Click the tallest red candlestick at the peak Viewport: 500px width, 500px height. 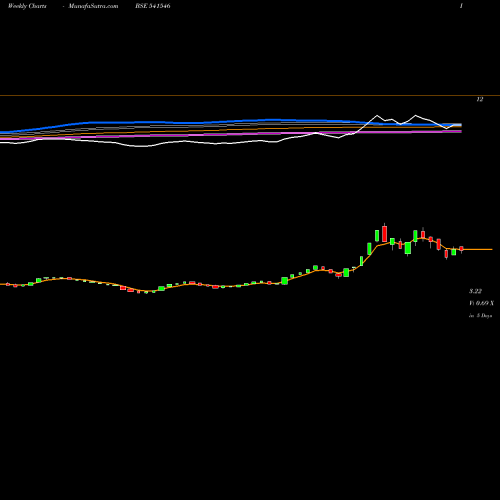tap(385, 233)
